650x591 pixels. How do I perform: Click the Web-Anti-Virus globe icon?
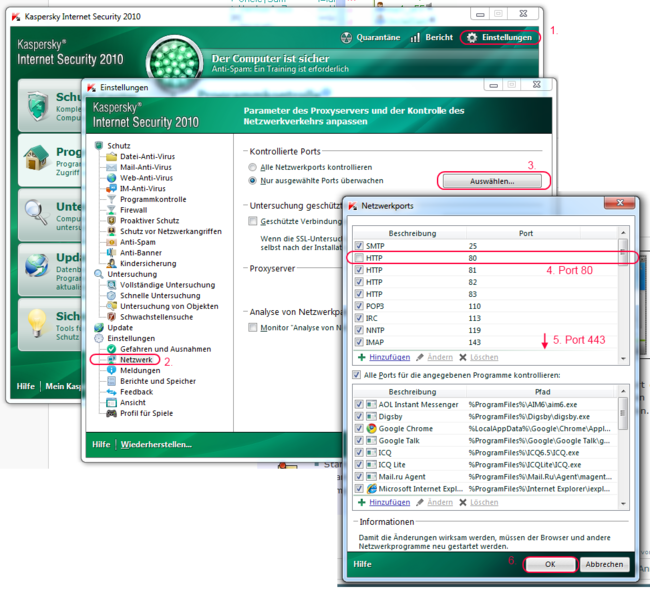111,178
